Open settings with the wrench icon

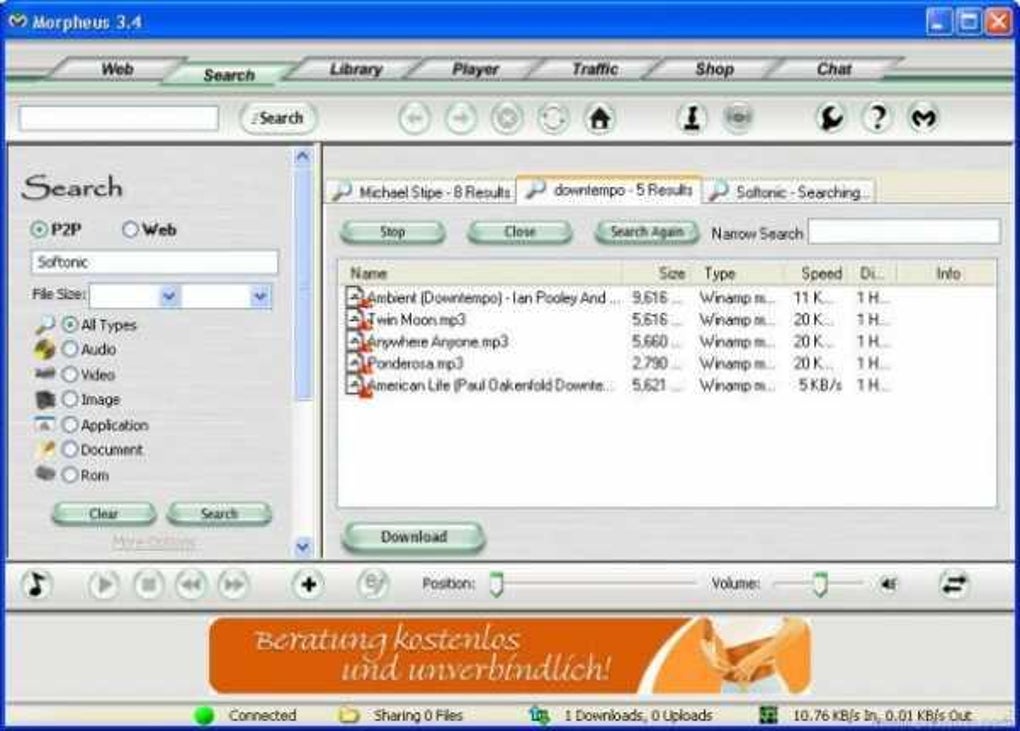pyautogui.click(x=831, y=118)
